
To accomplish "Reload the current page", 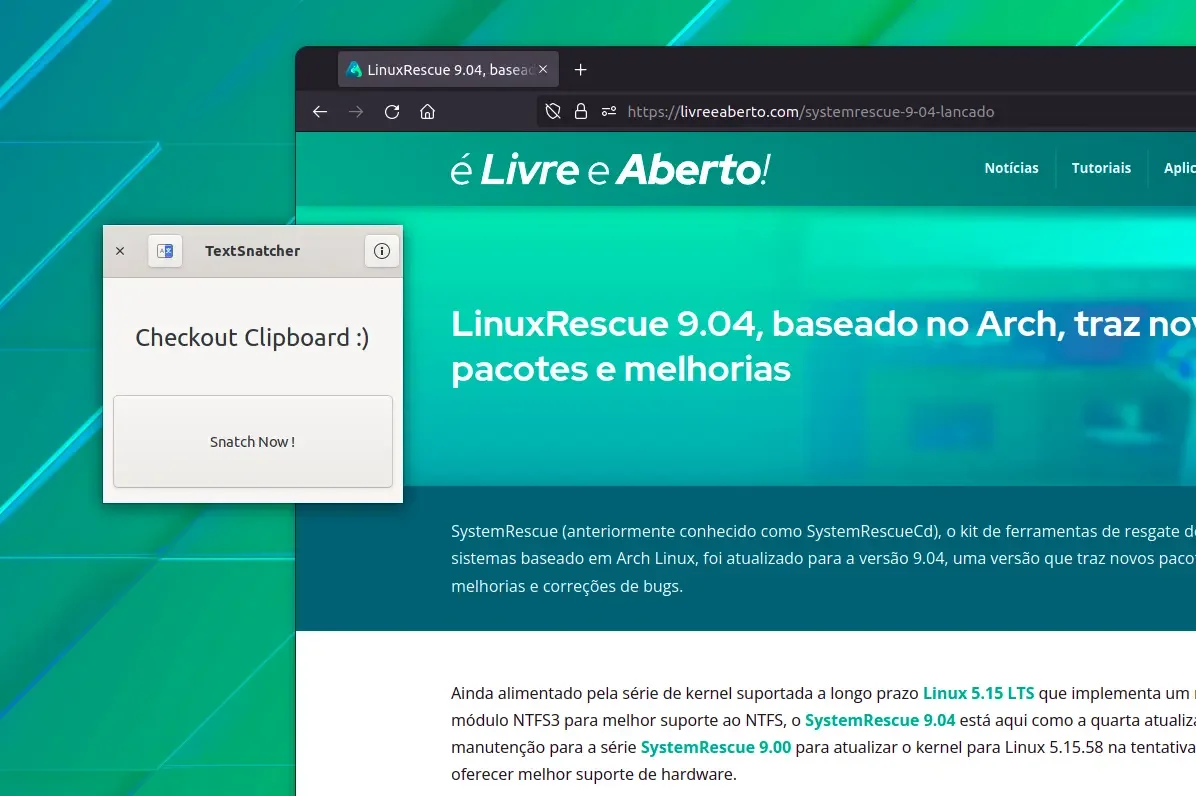I will pyautogui.click(x=392, y=112).
